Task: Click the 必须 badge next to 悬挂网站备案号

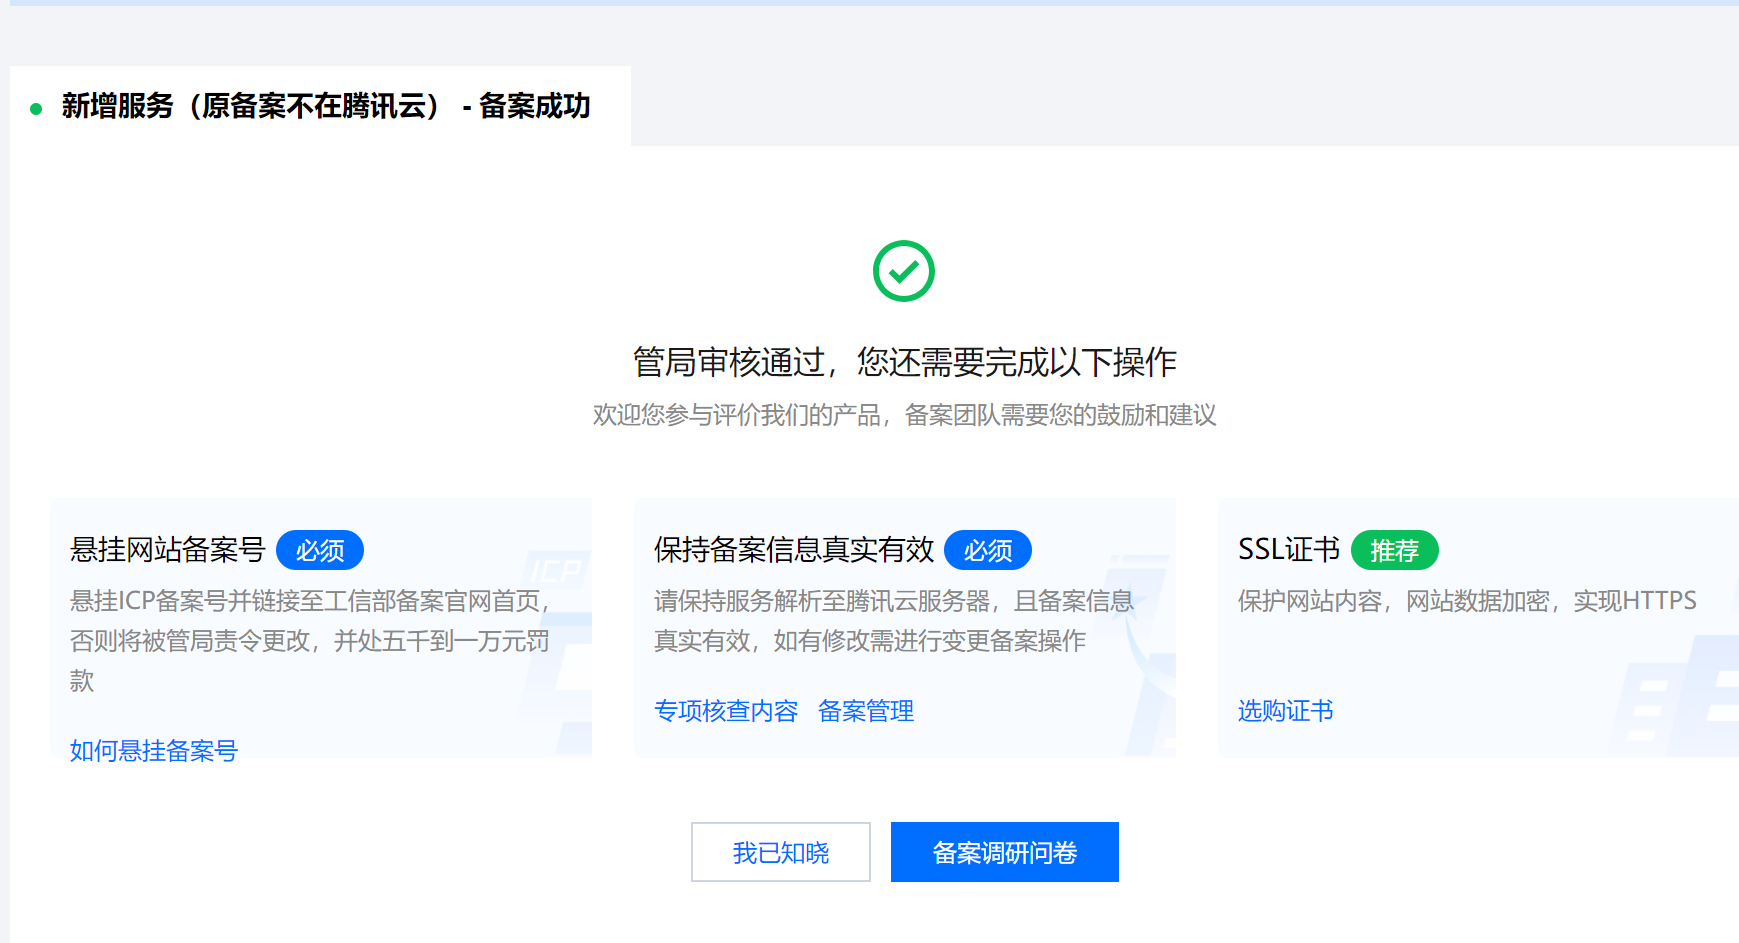Action: point(320,549)
